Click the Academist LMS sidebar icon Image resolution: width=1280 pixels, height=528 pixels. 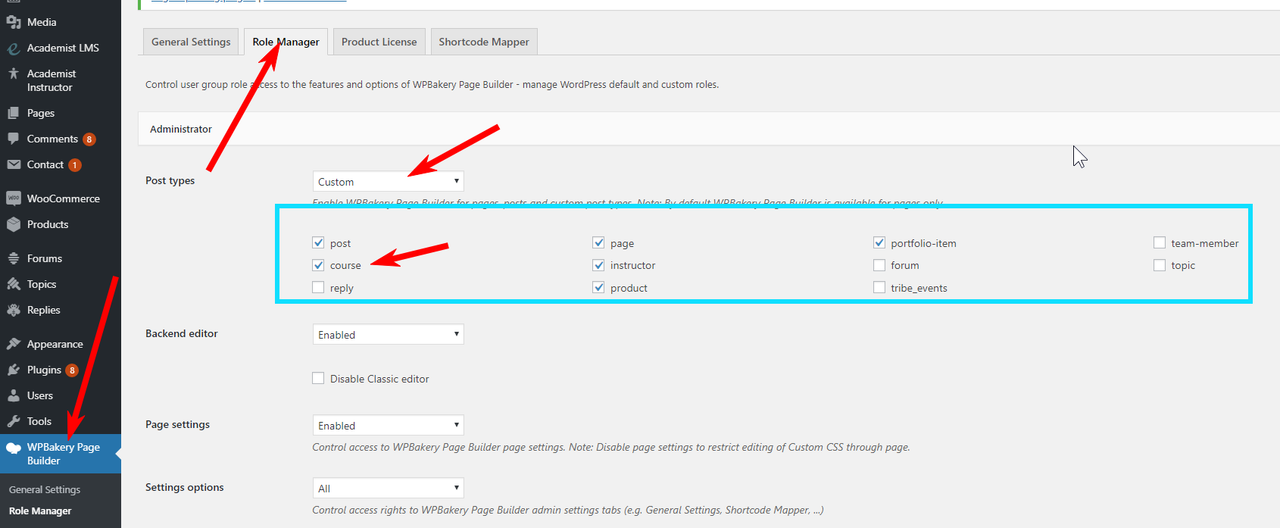(13, 48)
